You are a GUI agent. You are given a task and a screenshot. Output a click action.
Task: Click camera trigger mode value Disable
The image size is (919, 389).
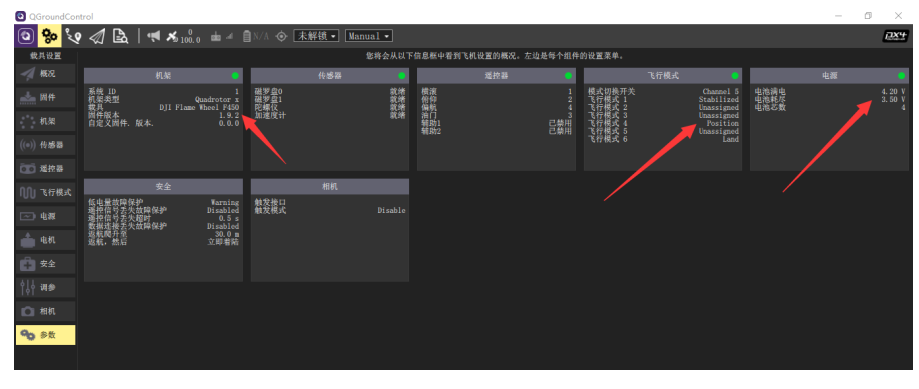(x=391, y=210)
